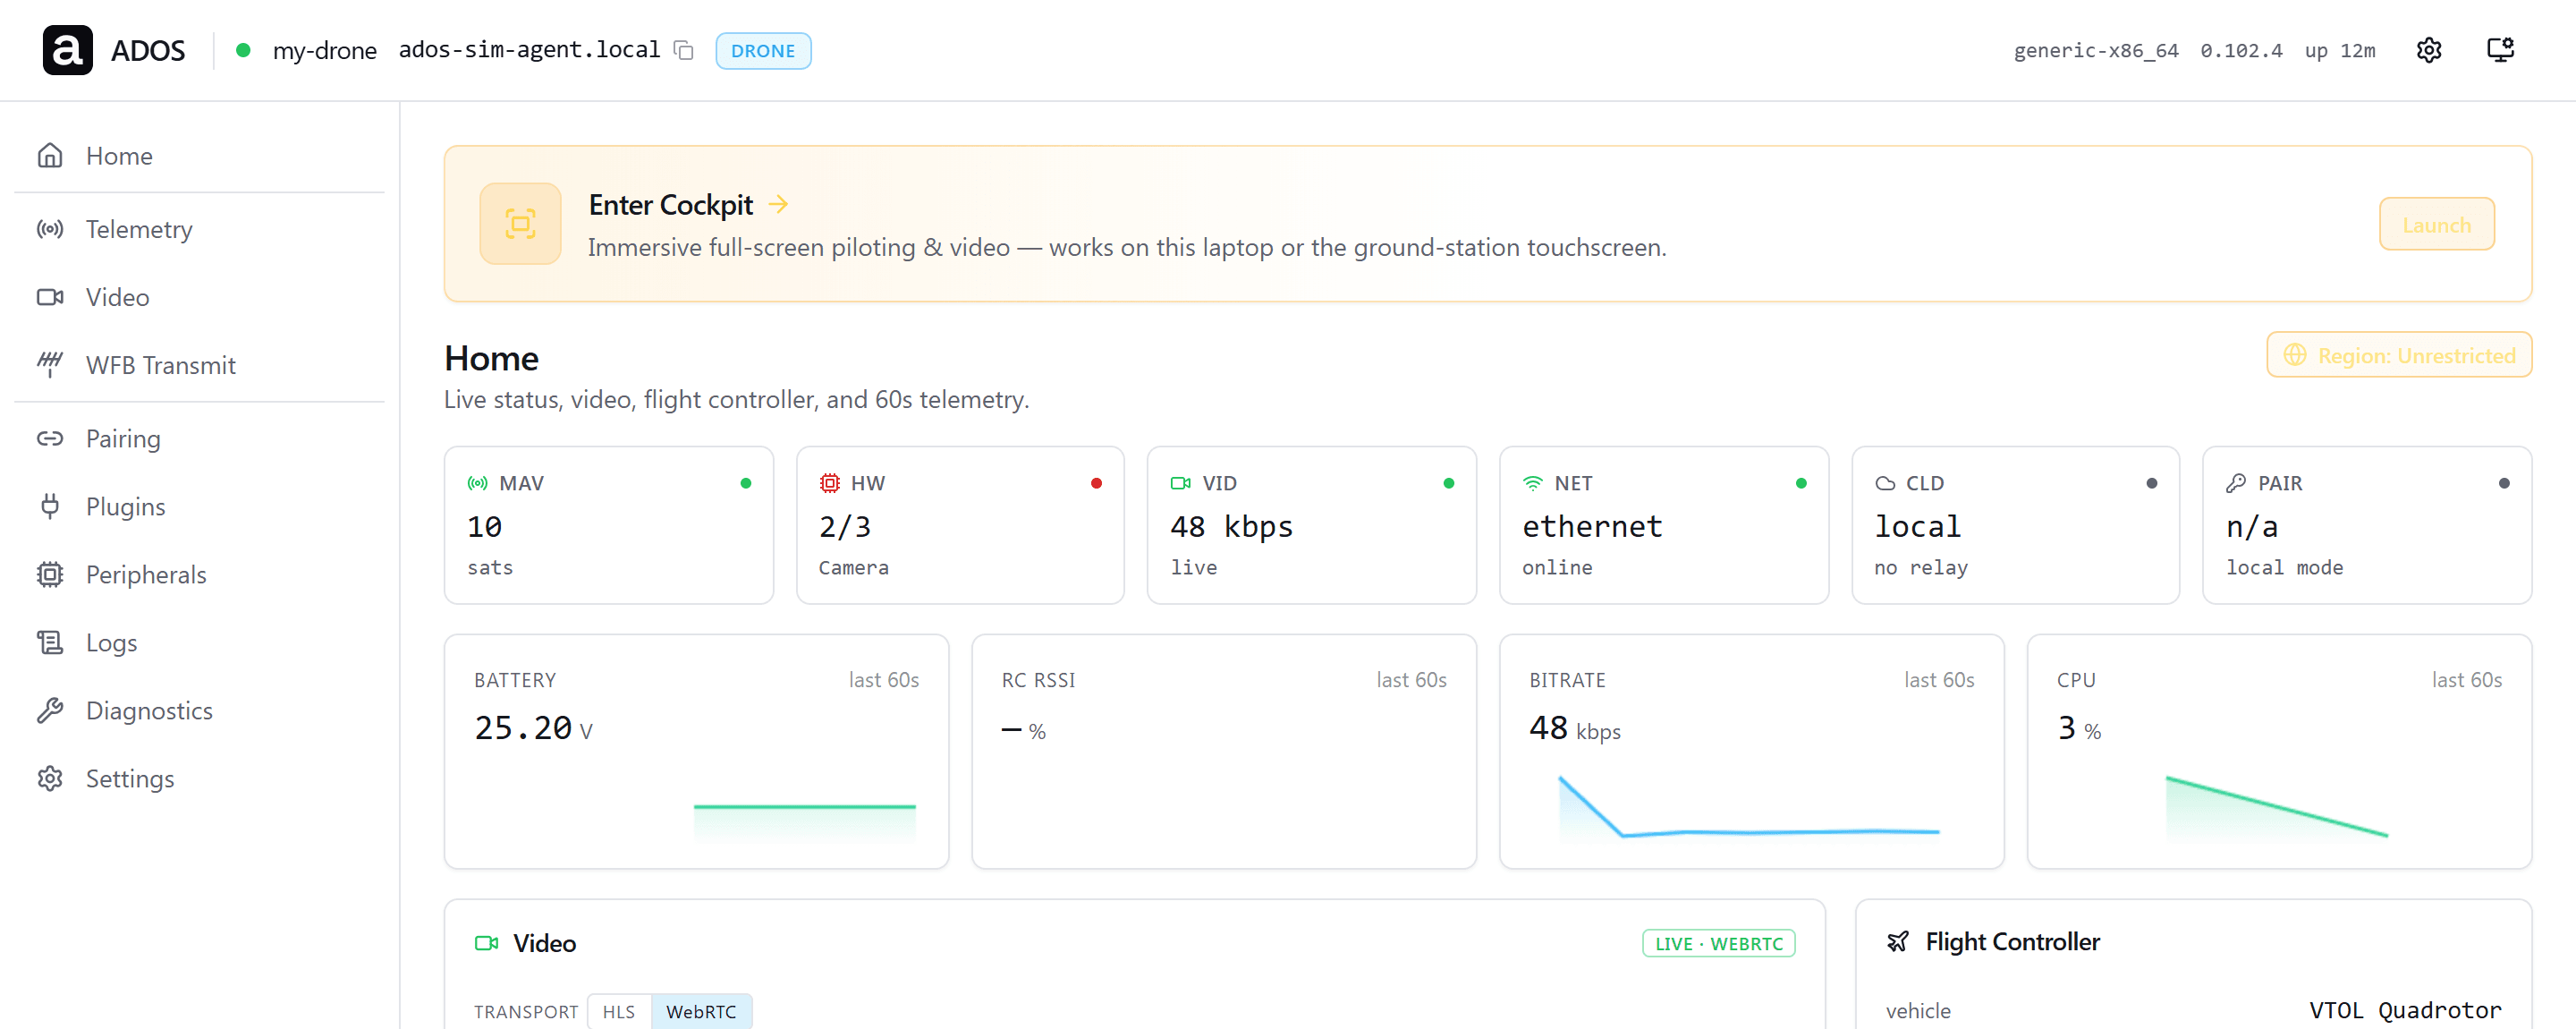
Task: Open Peripherals in sidebar
Action: click(x=199, y=575)
